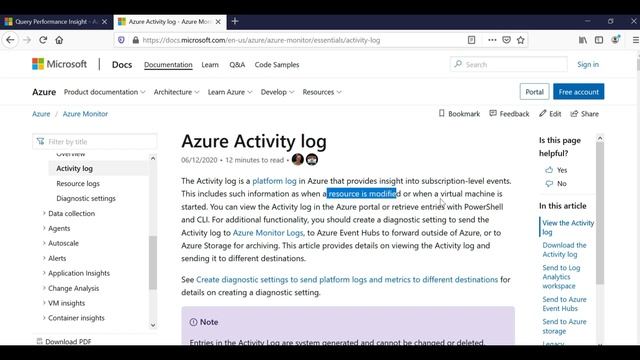Expand Data collection tree node
This screenshot has width=640, height=360.
(x=44, y=213)
